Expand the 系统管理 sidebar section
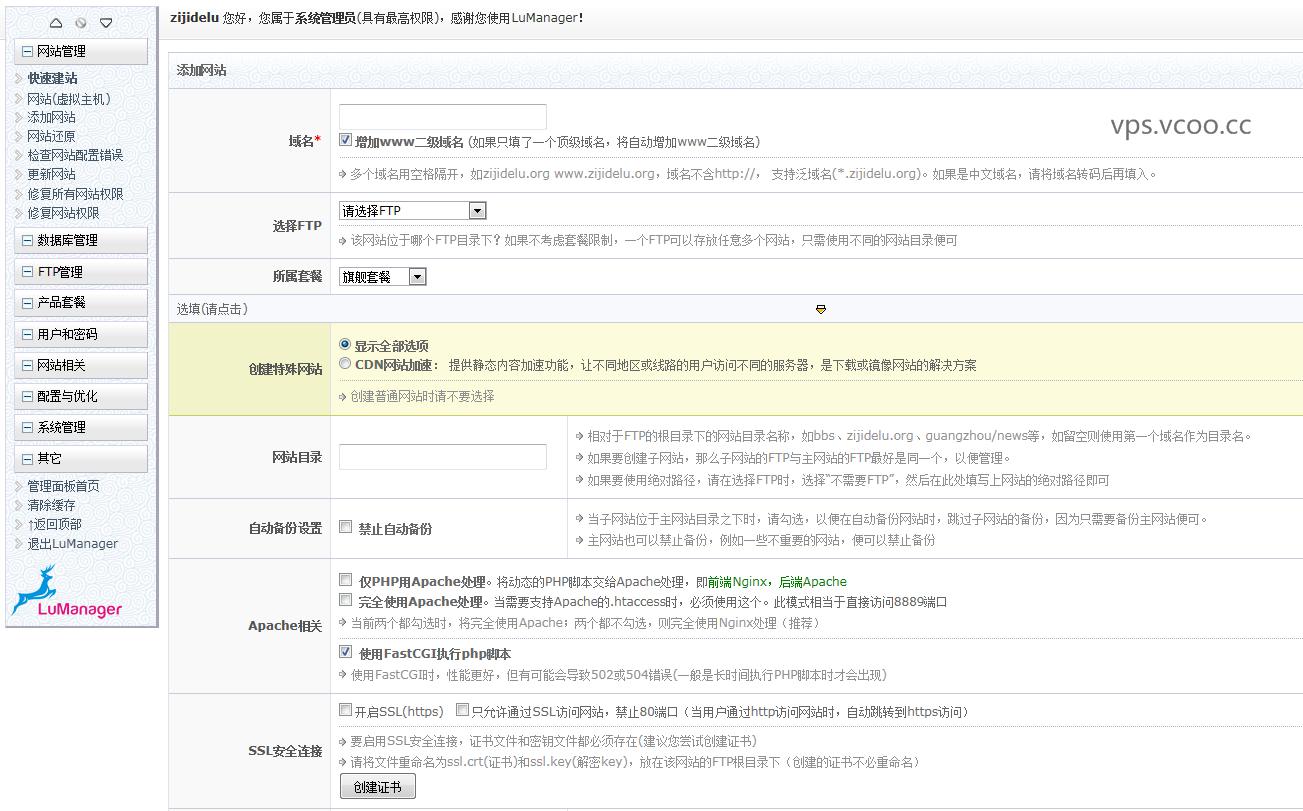 coord(61,427)
